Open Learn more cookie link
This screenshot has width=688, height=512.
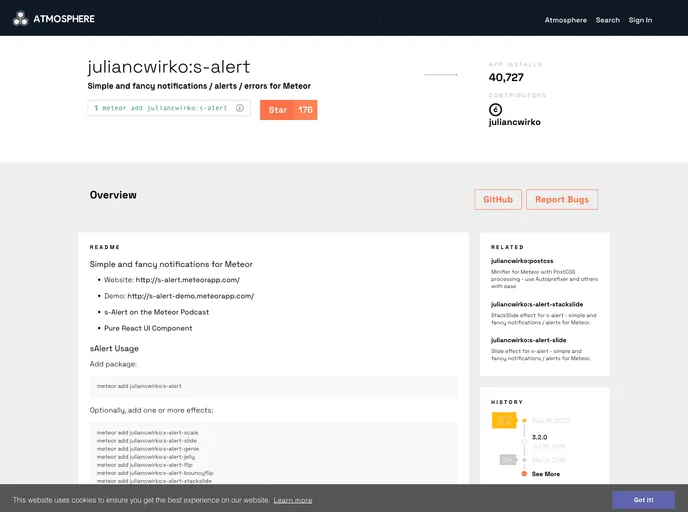(x=293, y=500)
